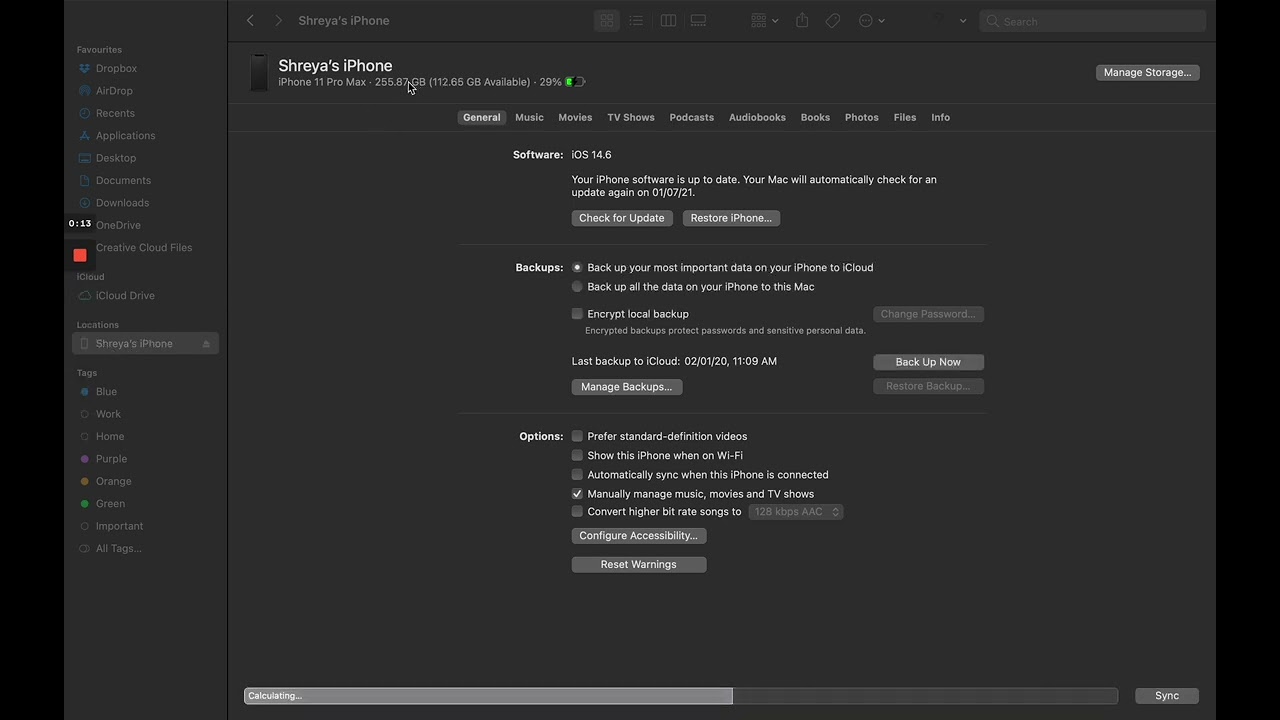
Task: Select Shreya's iPhone in Locations
Action: (145, 344)
